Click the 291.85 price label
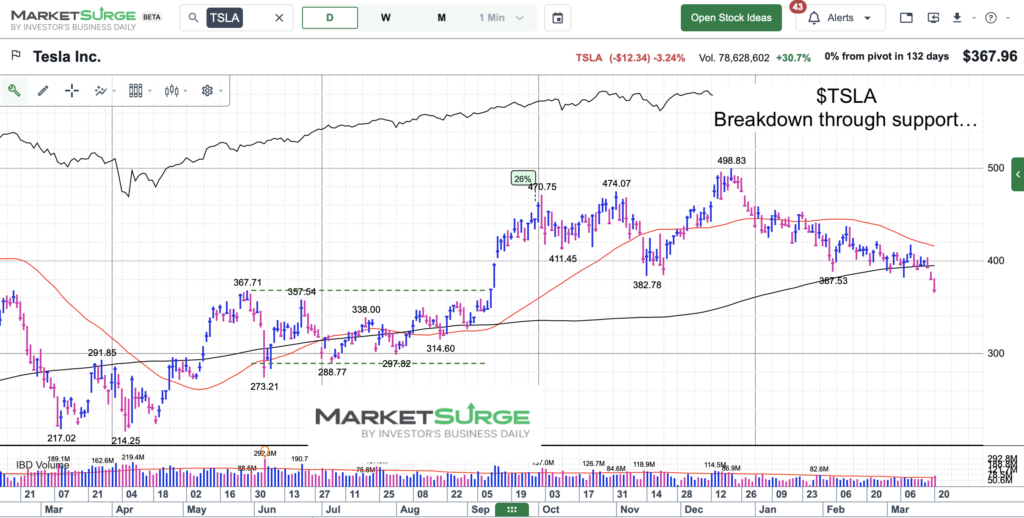 102,353
